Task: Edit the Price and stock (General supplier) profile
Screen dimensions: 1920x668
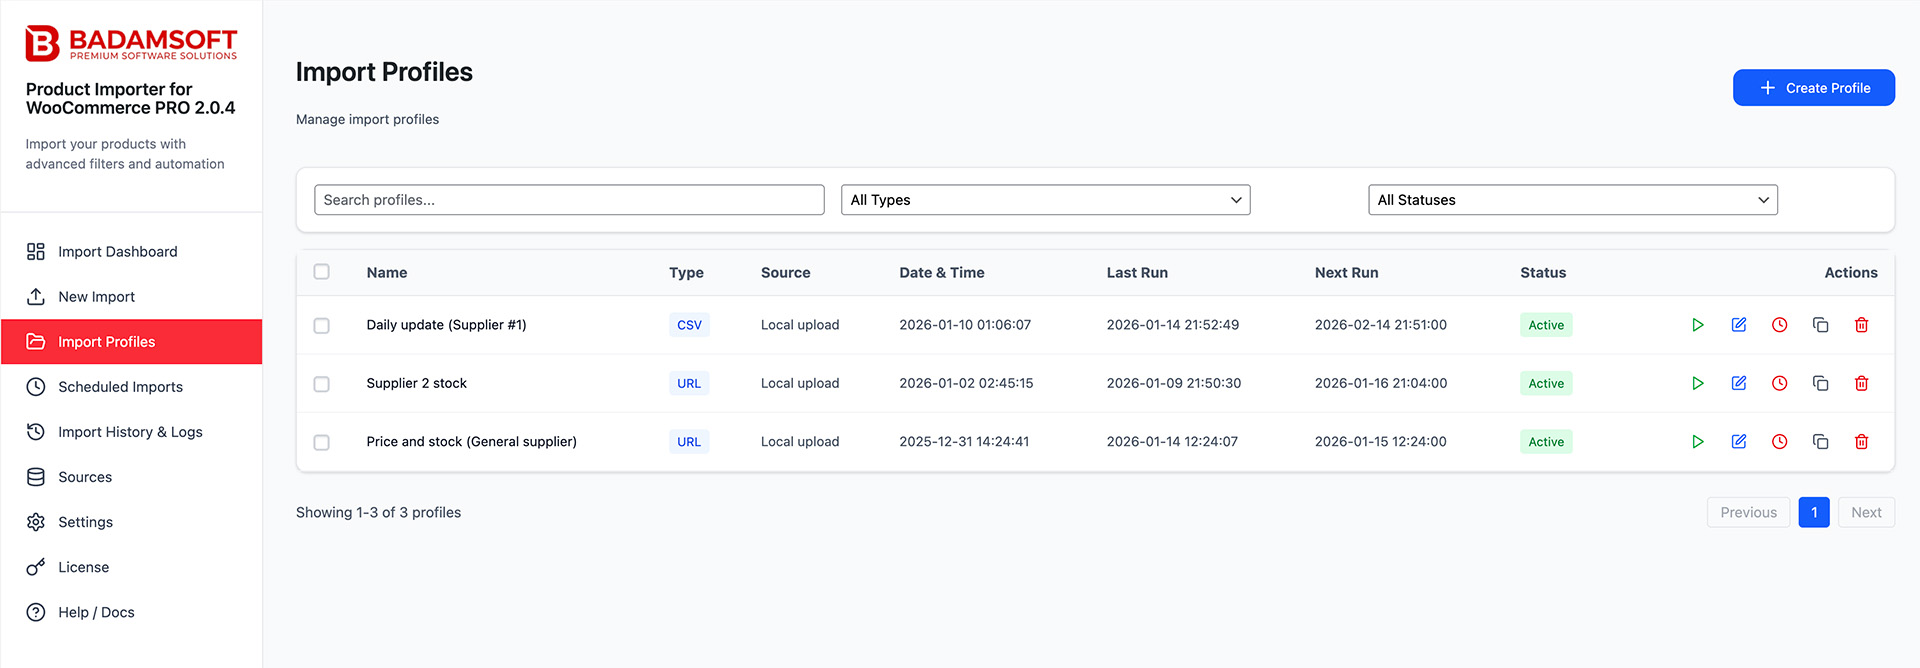Action: [1739, 441]
